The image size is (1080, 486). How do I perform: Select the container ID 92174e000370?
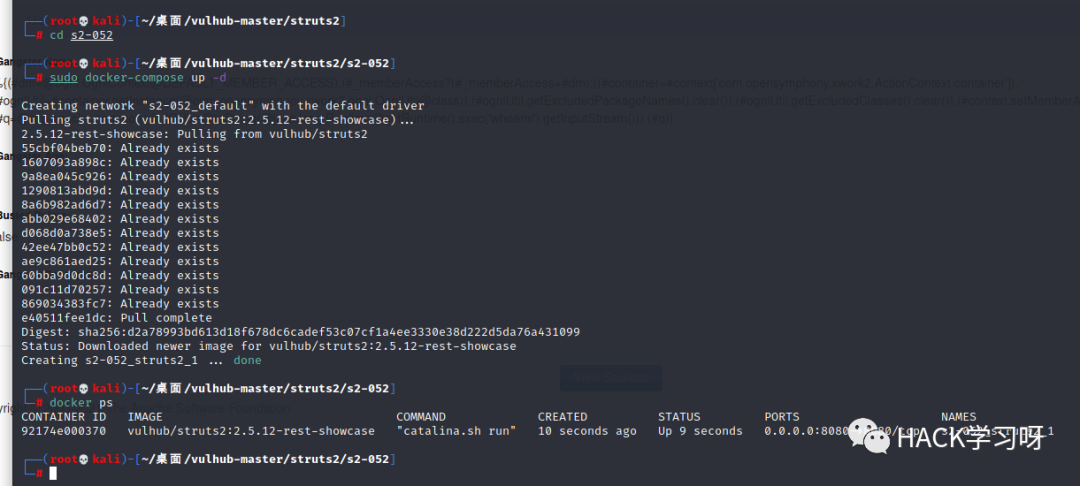click(x=63, y=431)
